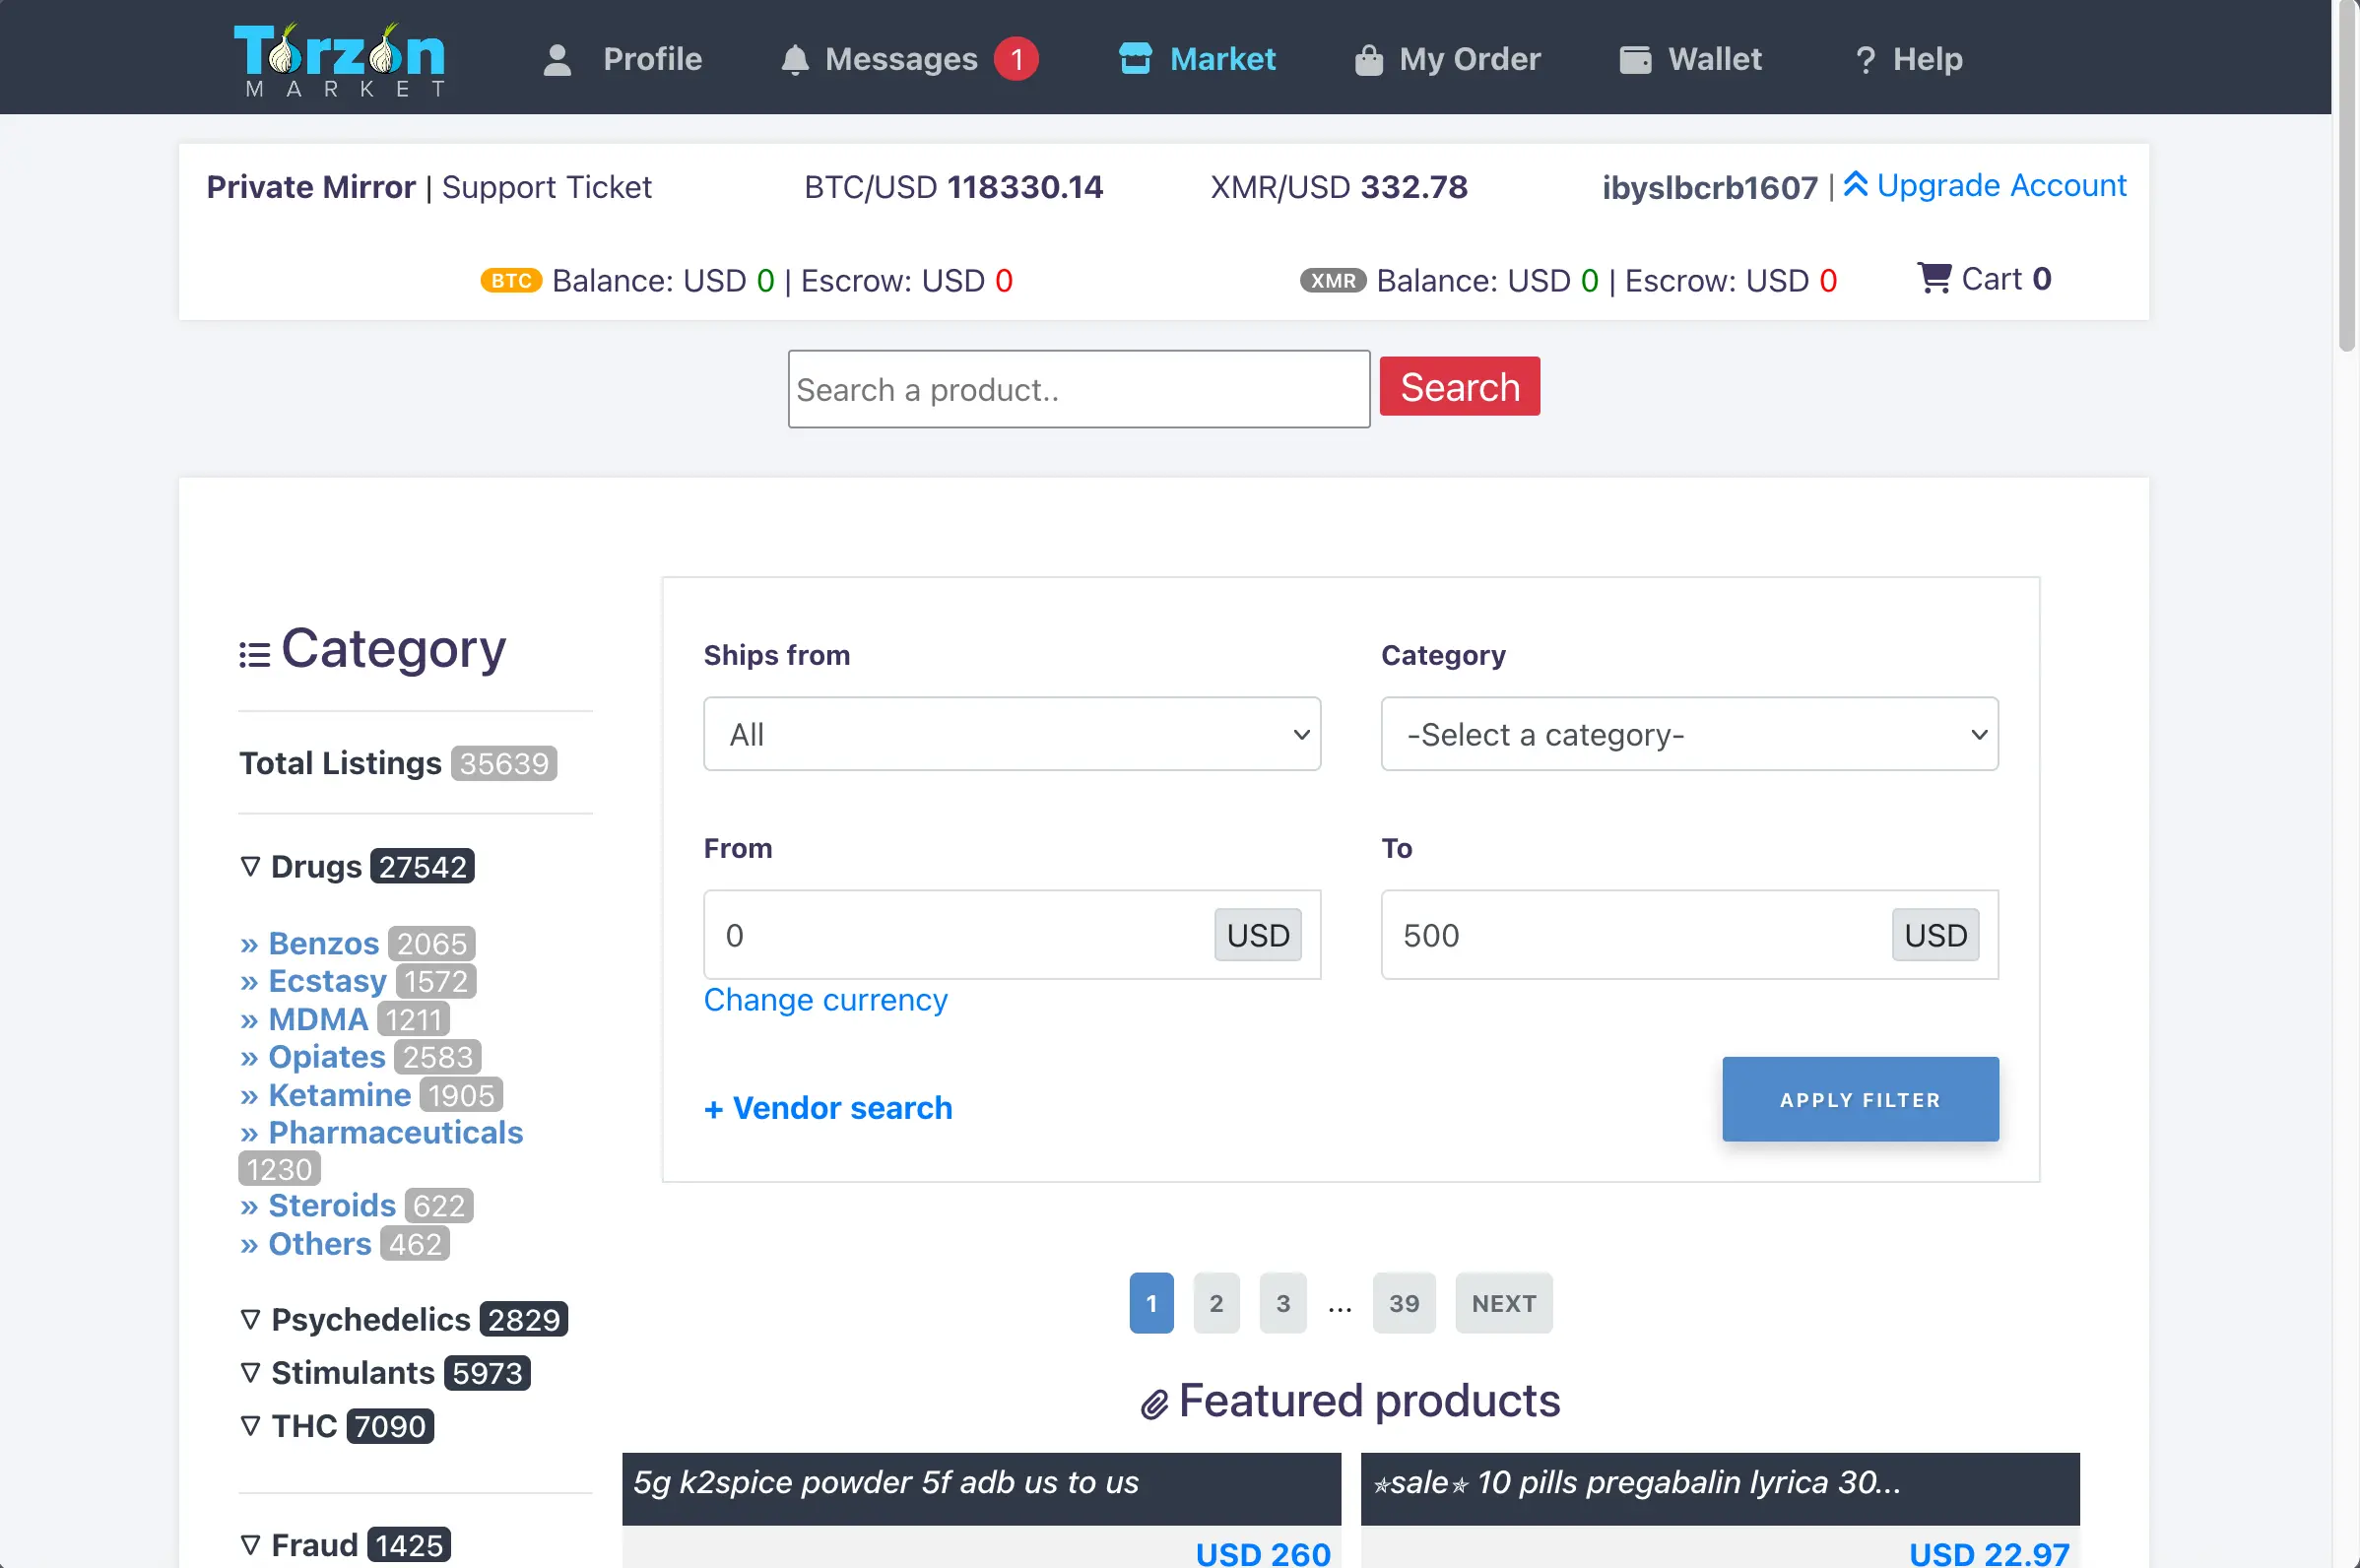The image size is (2360, 1568).
Task: Click the Upgrade Account link
Action: [x=2002, y=185]
